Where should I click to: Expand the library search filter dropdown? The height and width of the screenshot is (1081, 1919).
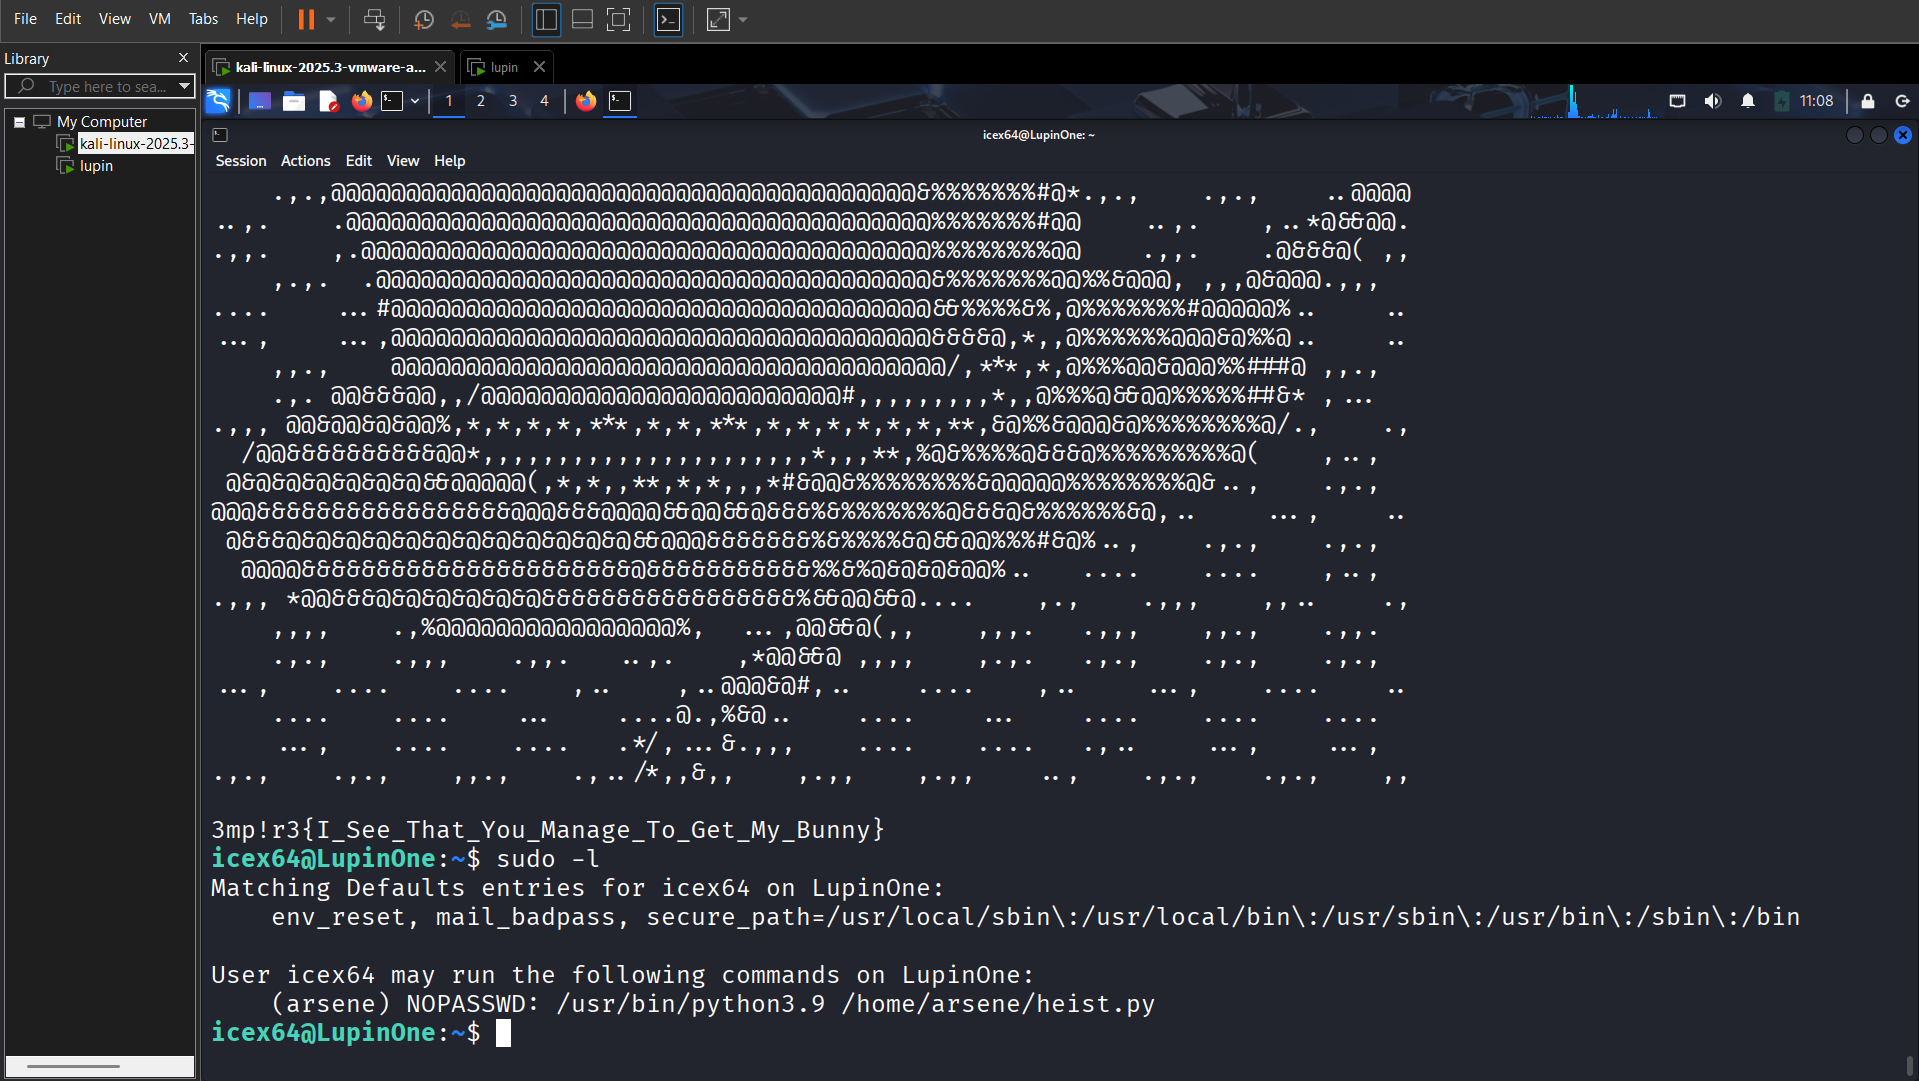point(184,87)
